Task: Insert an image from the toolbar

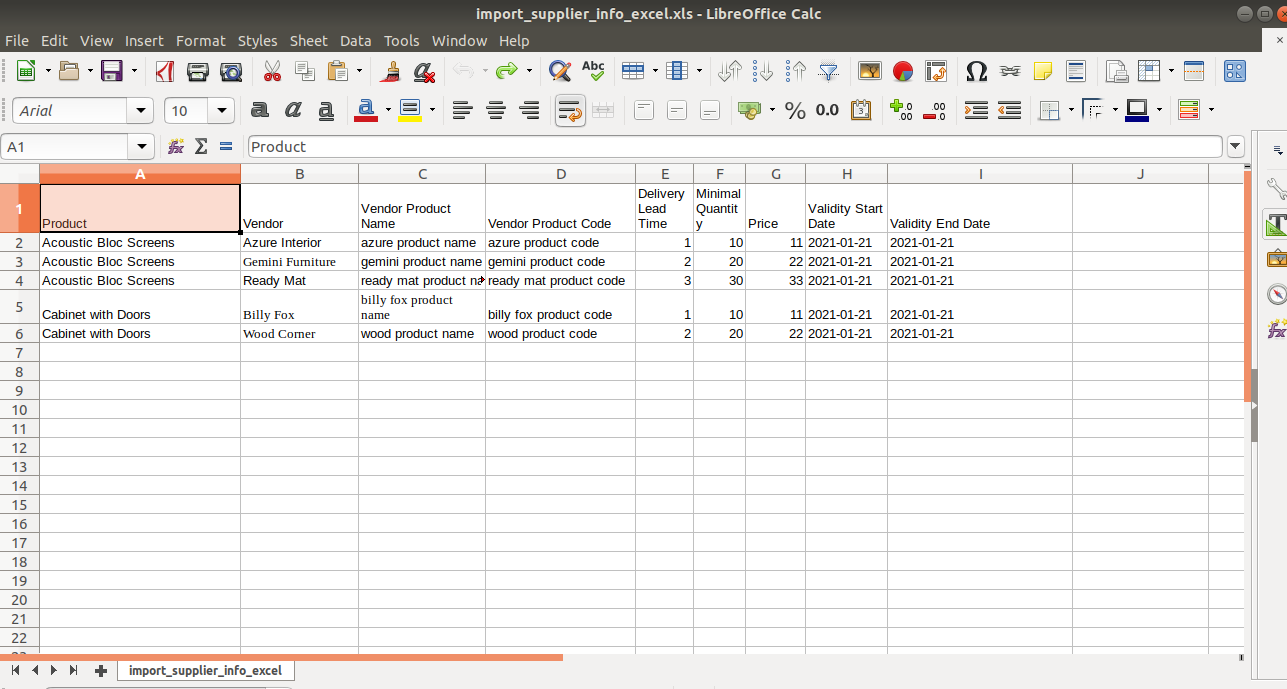Action: [870, 71]
